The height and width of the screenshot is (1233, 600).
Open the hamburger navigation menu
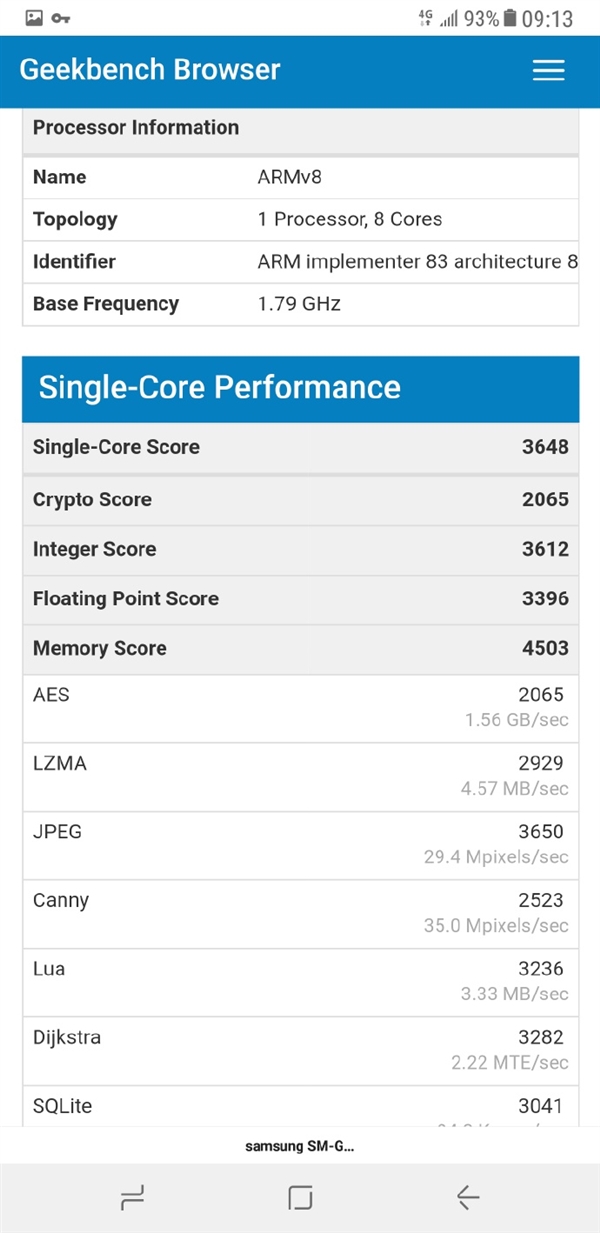click(548, 70)
